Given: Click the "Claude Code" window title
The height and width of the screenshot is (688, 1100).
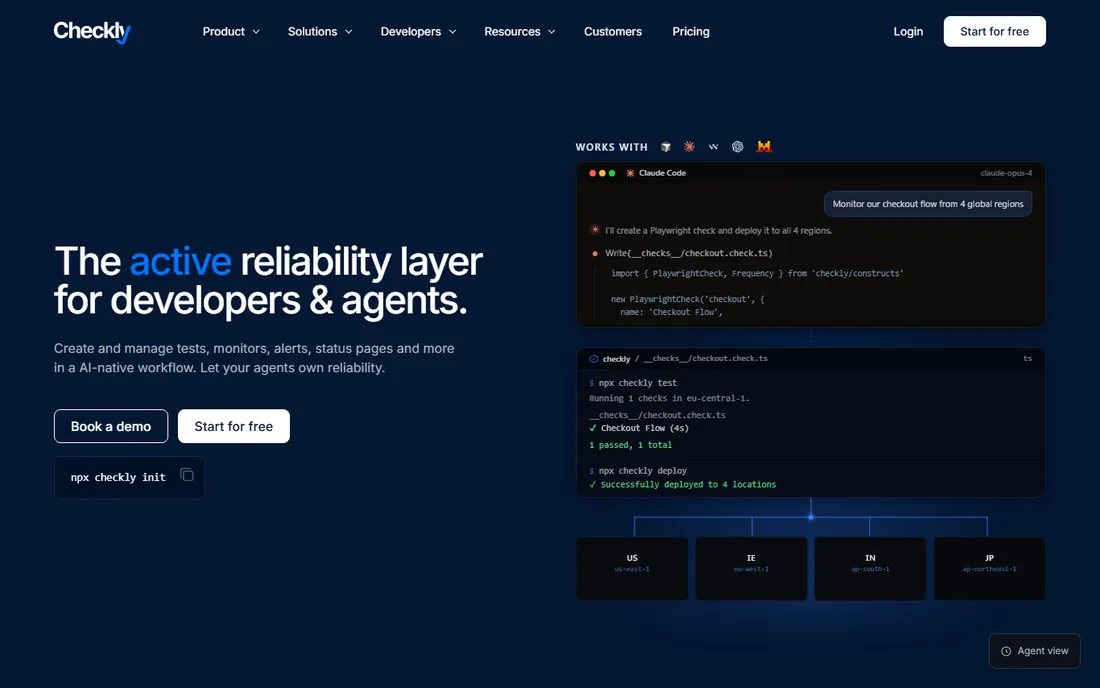Looking at the screenshot, I should [x=662, y=173].
